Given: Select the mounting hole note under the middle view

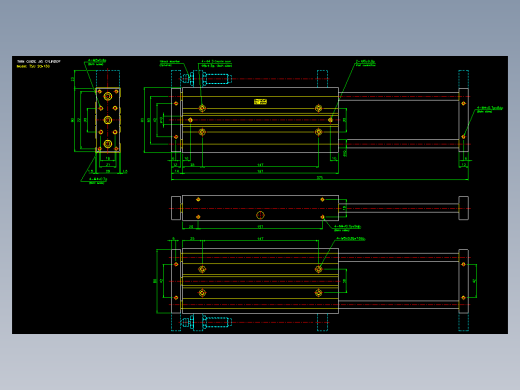Looking at the screenshot, I should pos(347,228).
